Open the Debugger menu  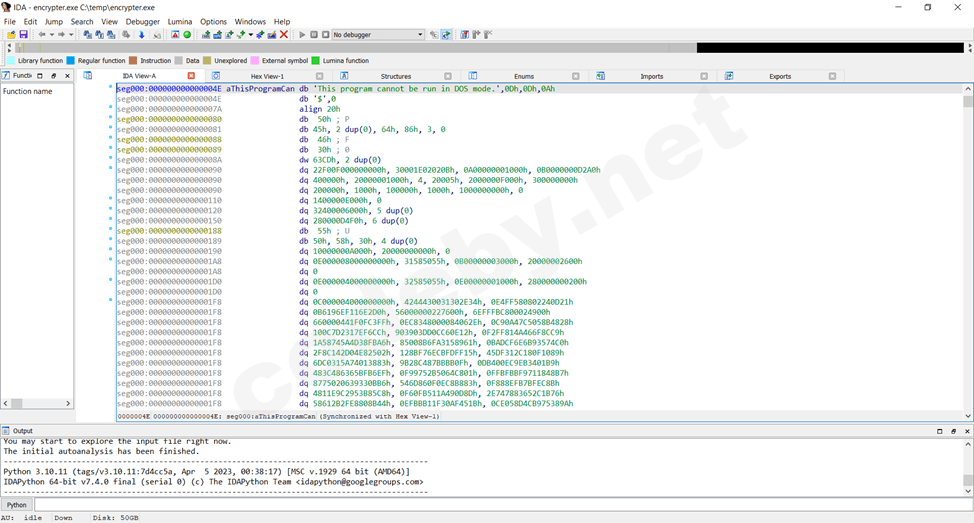142,21
